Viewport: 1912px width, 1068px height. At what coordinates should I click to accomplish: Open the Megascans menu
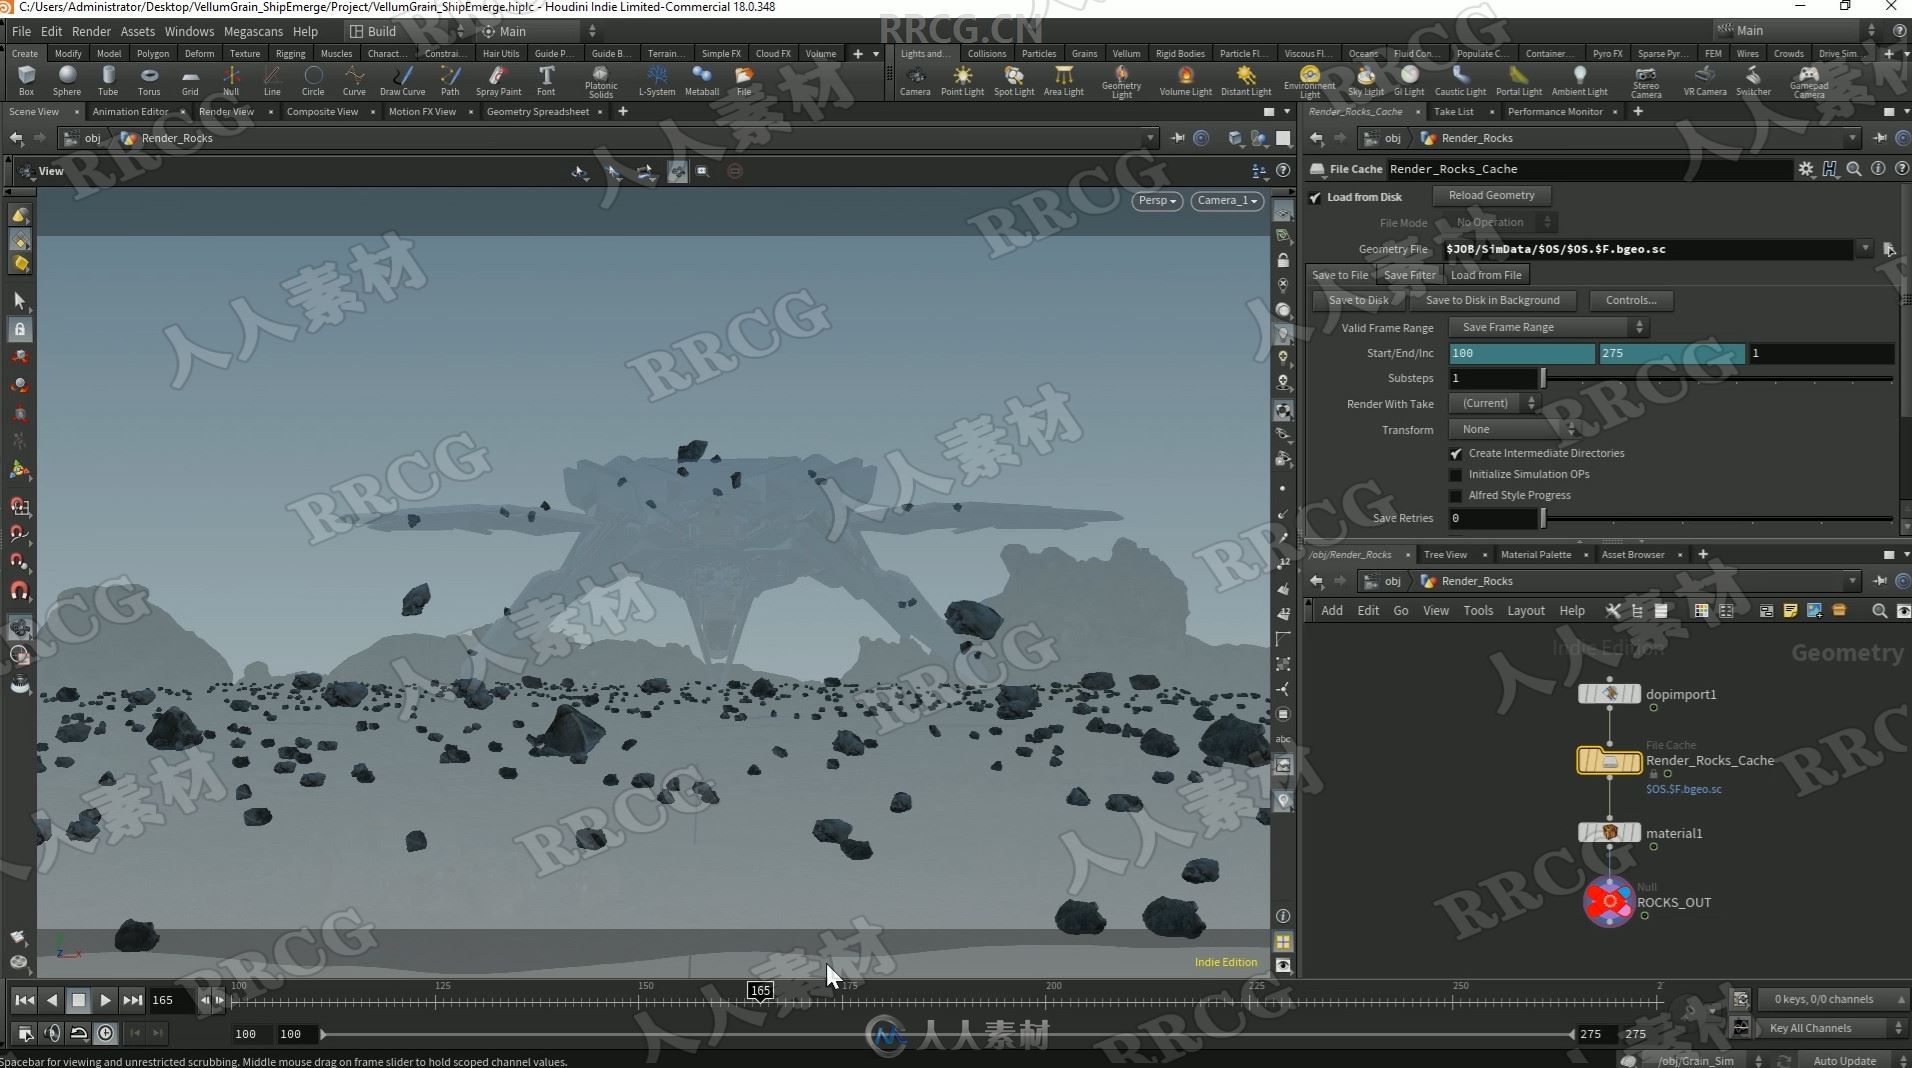(253, 31)
